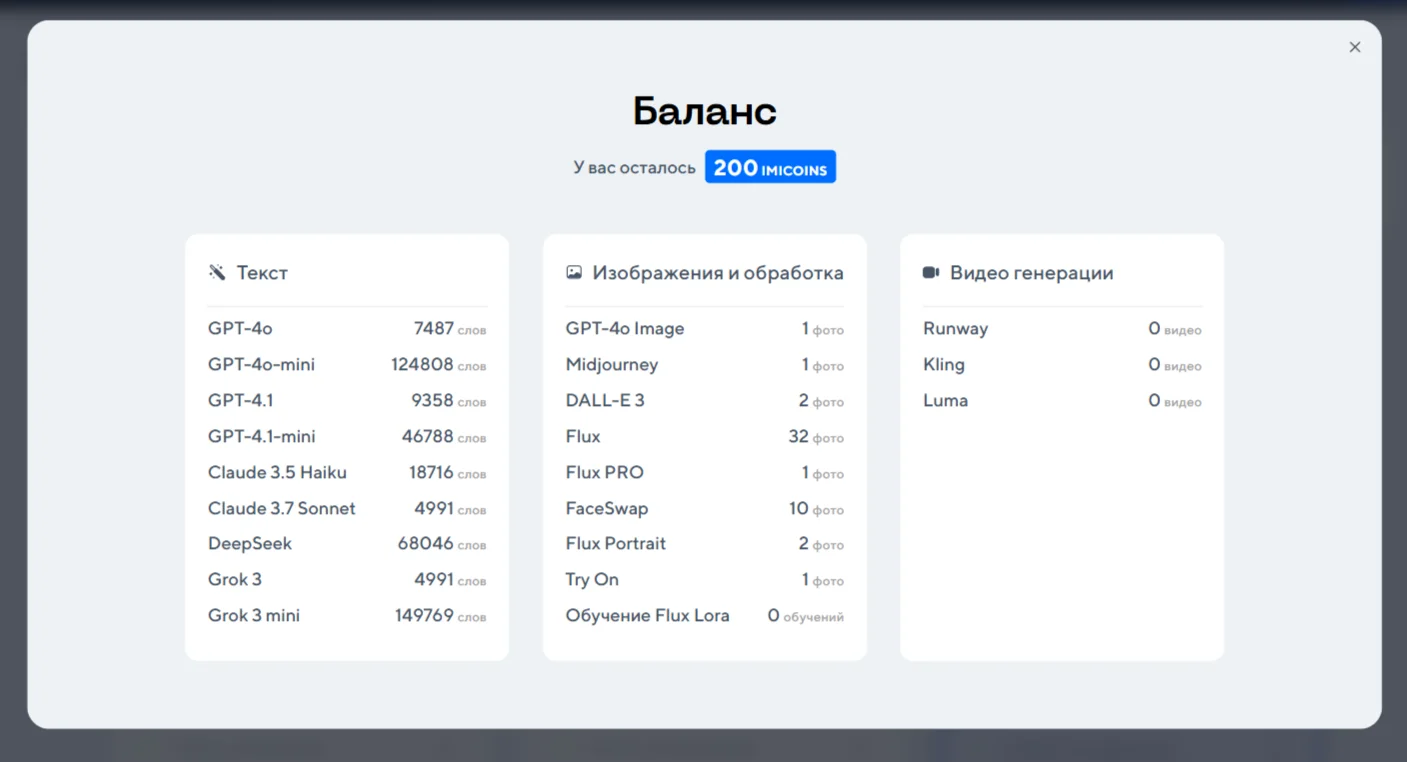Click the 9358 слов value
Image resolution: width=1407 pixels, height=762 pixels.
tap(449, 401)
